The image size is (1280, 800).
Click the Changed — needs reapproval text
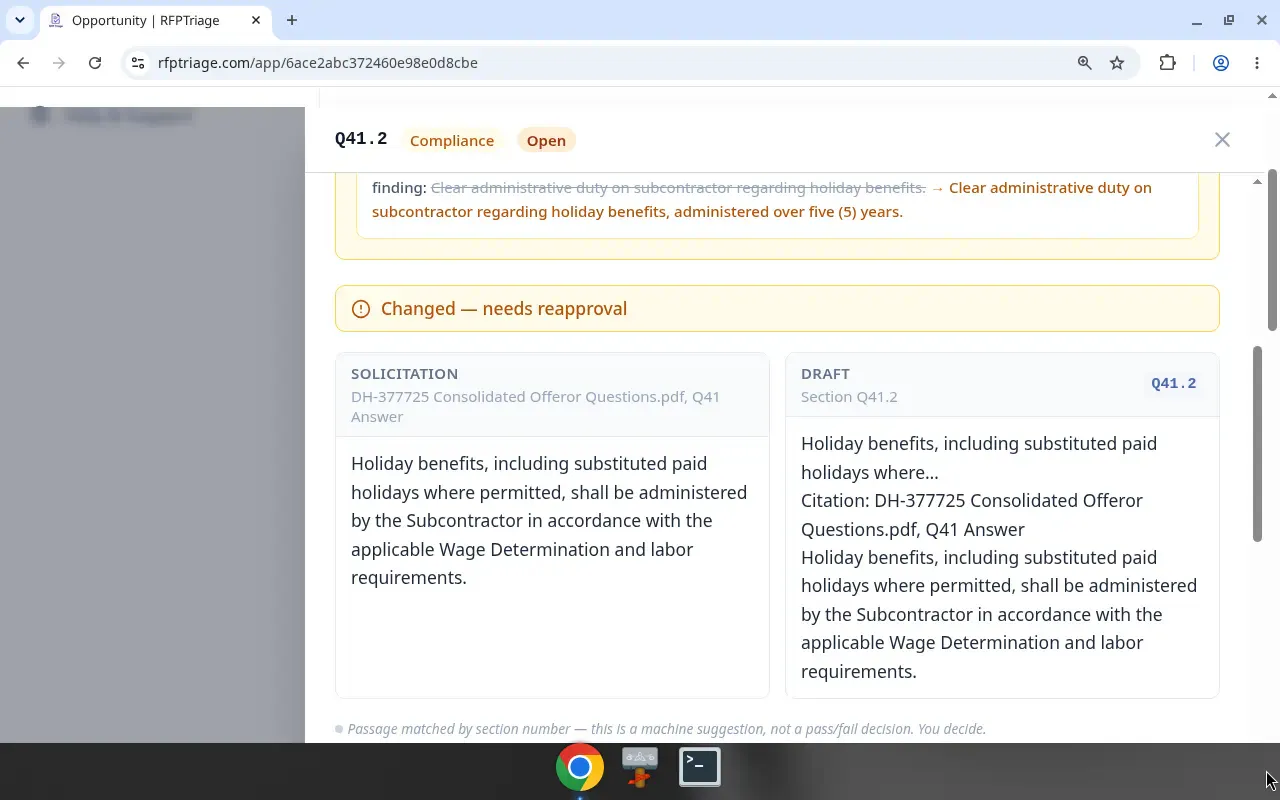(504, 309)
